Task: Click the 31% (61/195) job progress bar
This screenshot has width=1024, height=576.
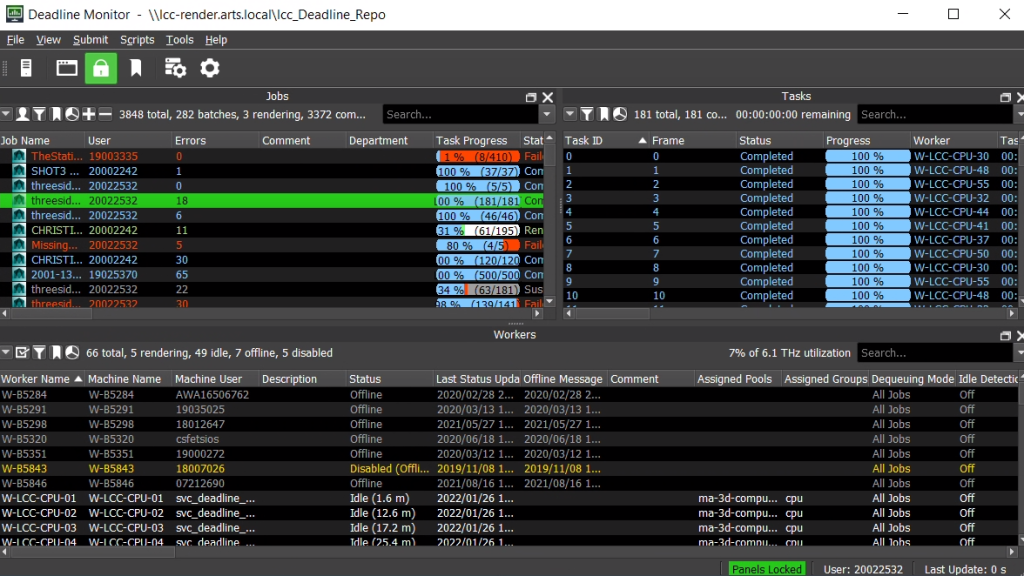Action: [x=478, y=231]
